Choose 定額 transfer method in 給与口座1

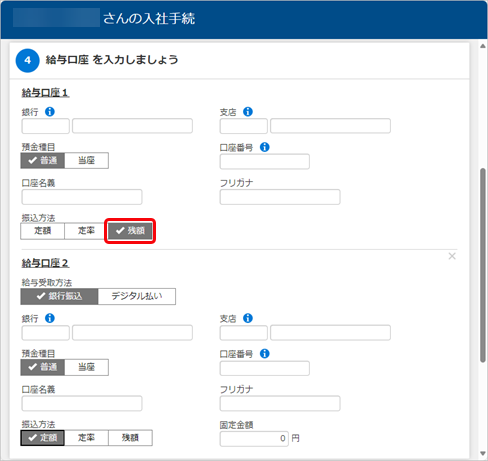tap(42, 231)
